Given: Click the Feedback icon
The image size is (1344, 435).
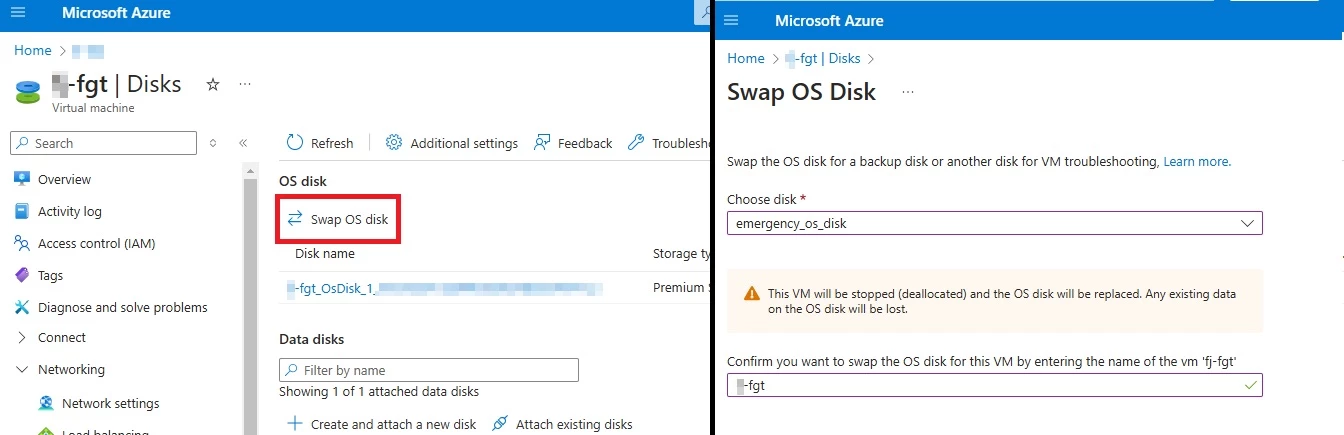Looking at the screenshot, I should click(542, 143).
